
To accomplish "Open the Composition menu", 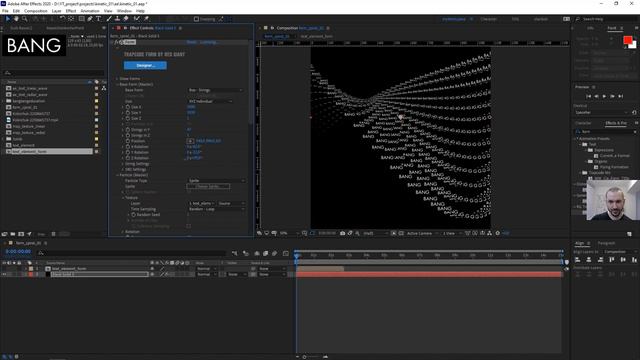I will (x=36, y=11).
